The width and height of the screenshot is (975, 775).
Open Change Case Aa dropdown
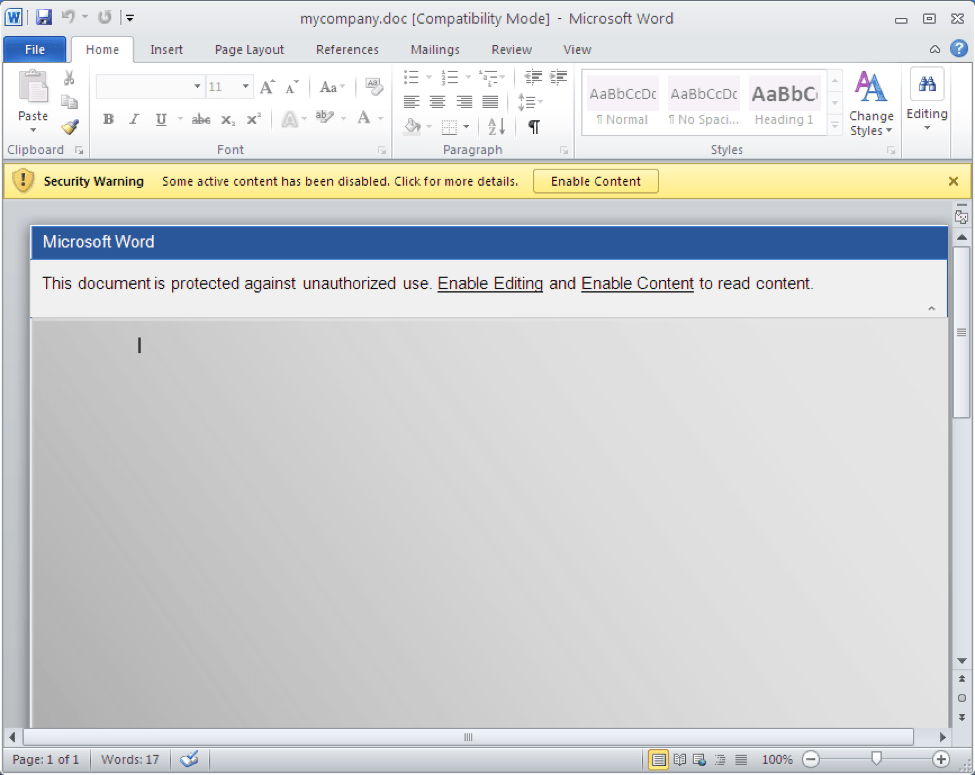tap(332, 87)
